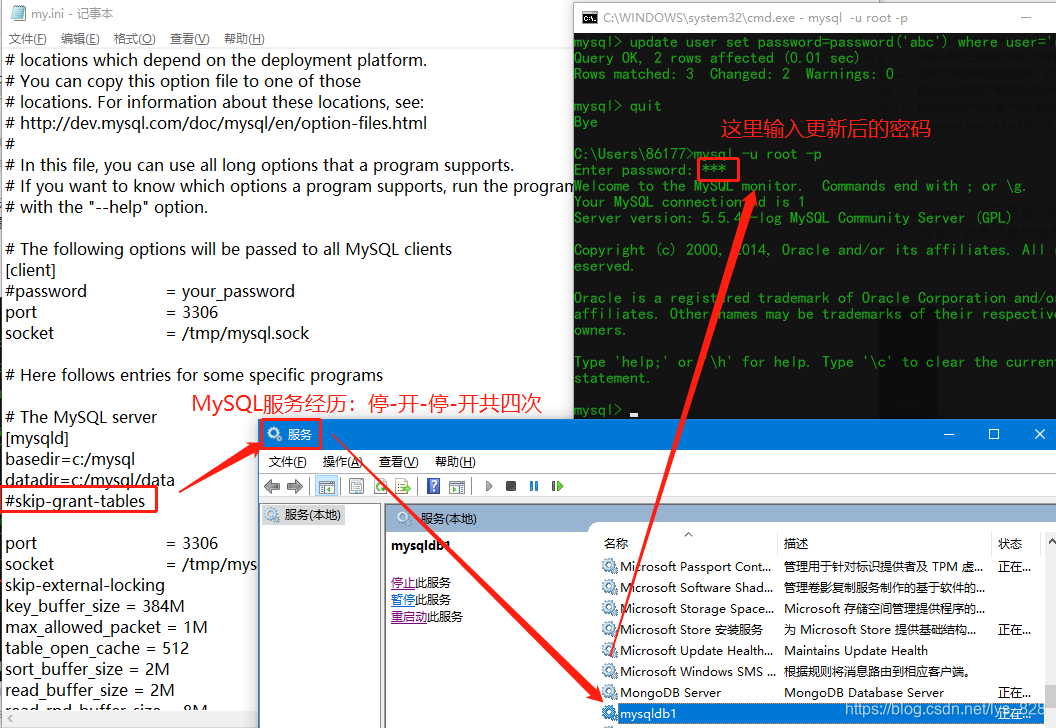
Task: Click gear icon beside Microsoft Windows SMS service
Action: (609, 671)
